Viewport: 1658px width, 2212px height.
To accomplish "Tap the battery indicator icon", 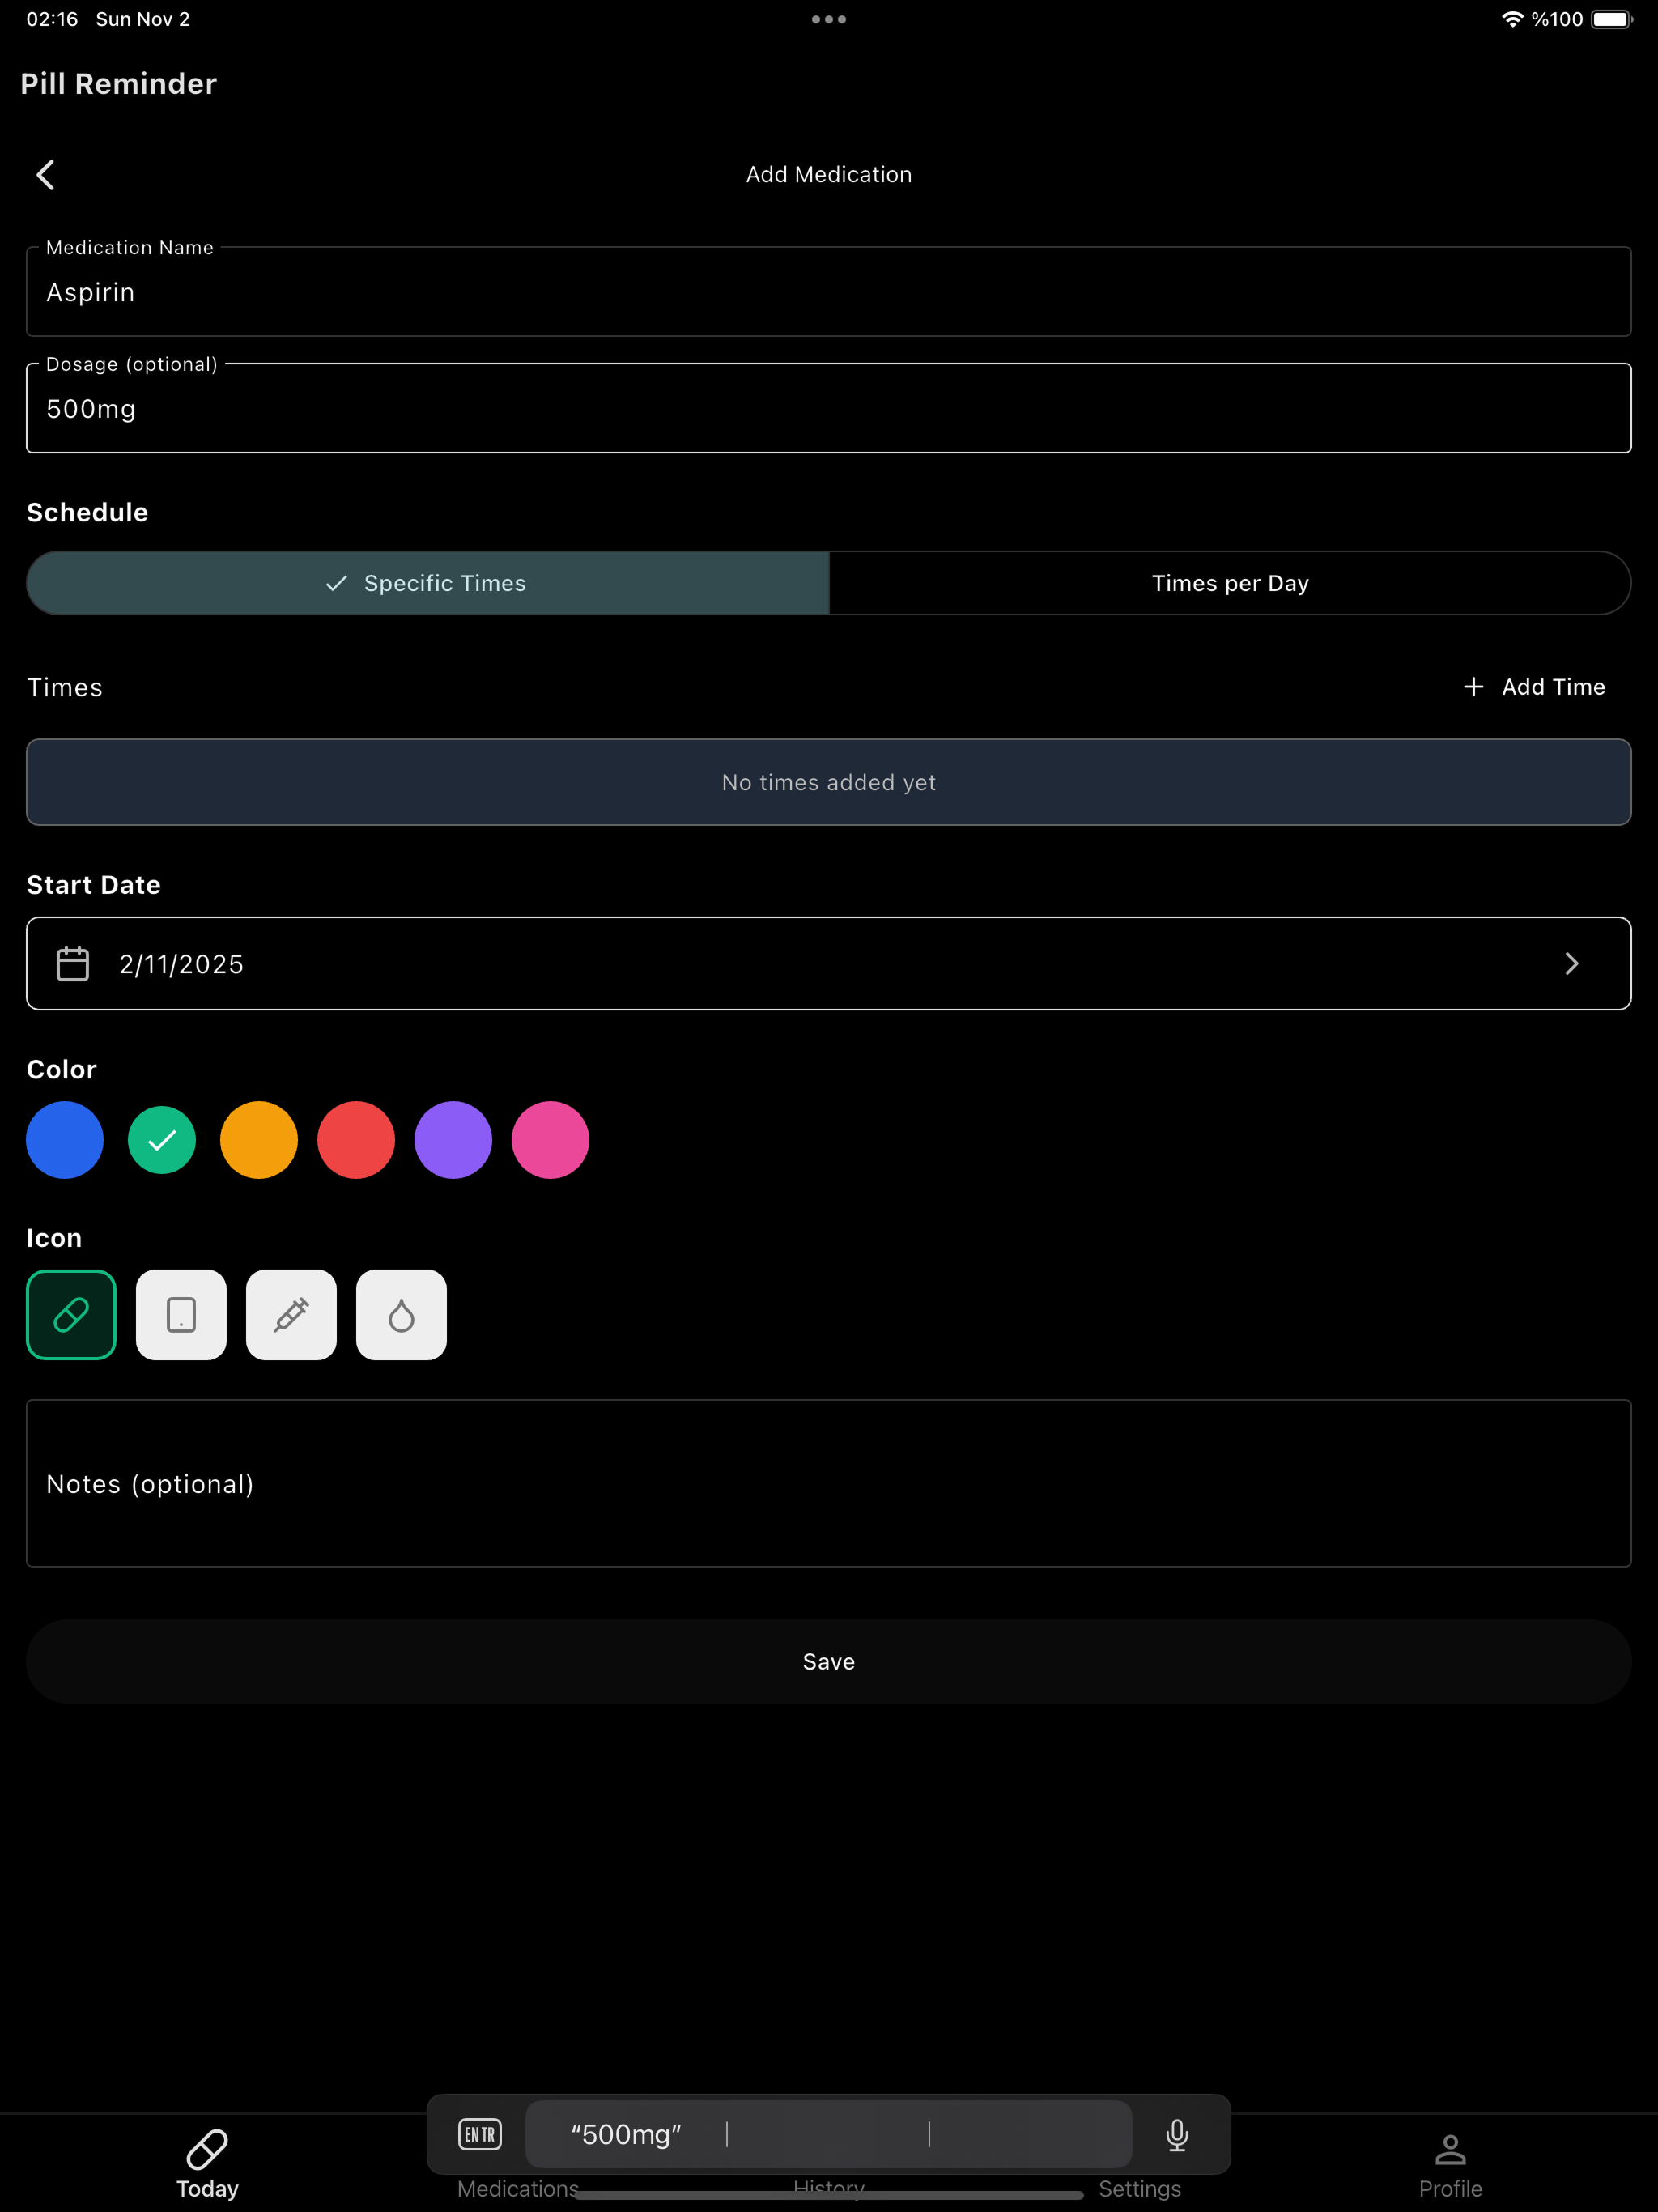I will point(1611,19).
